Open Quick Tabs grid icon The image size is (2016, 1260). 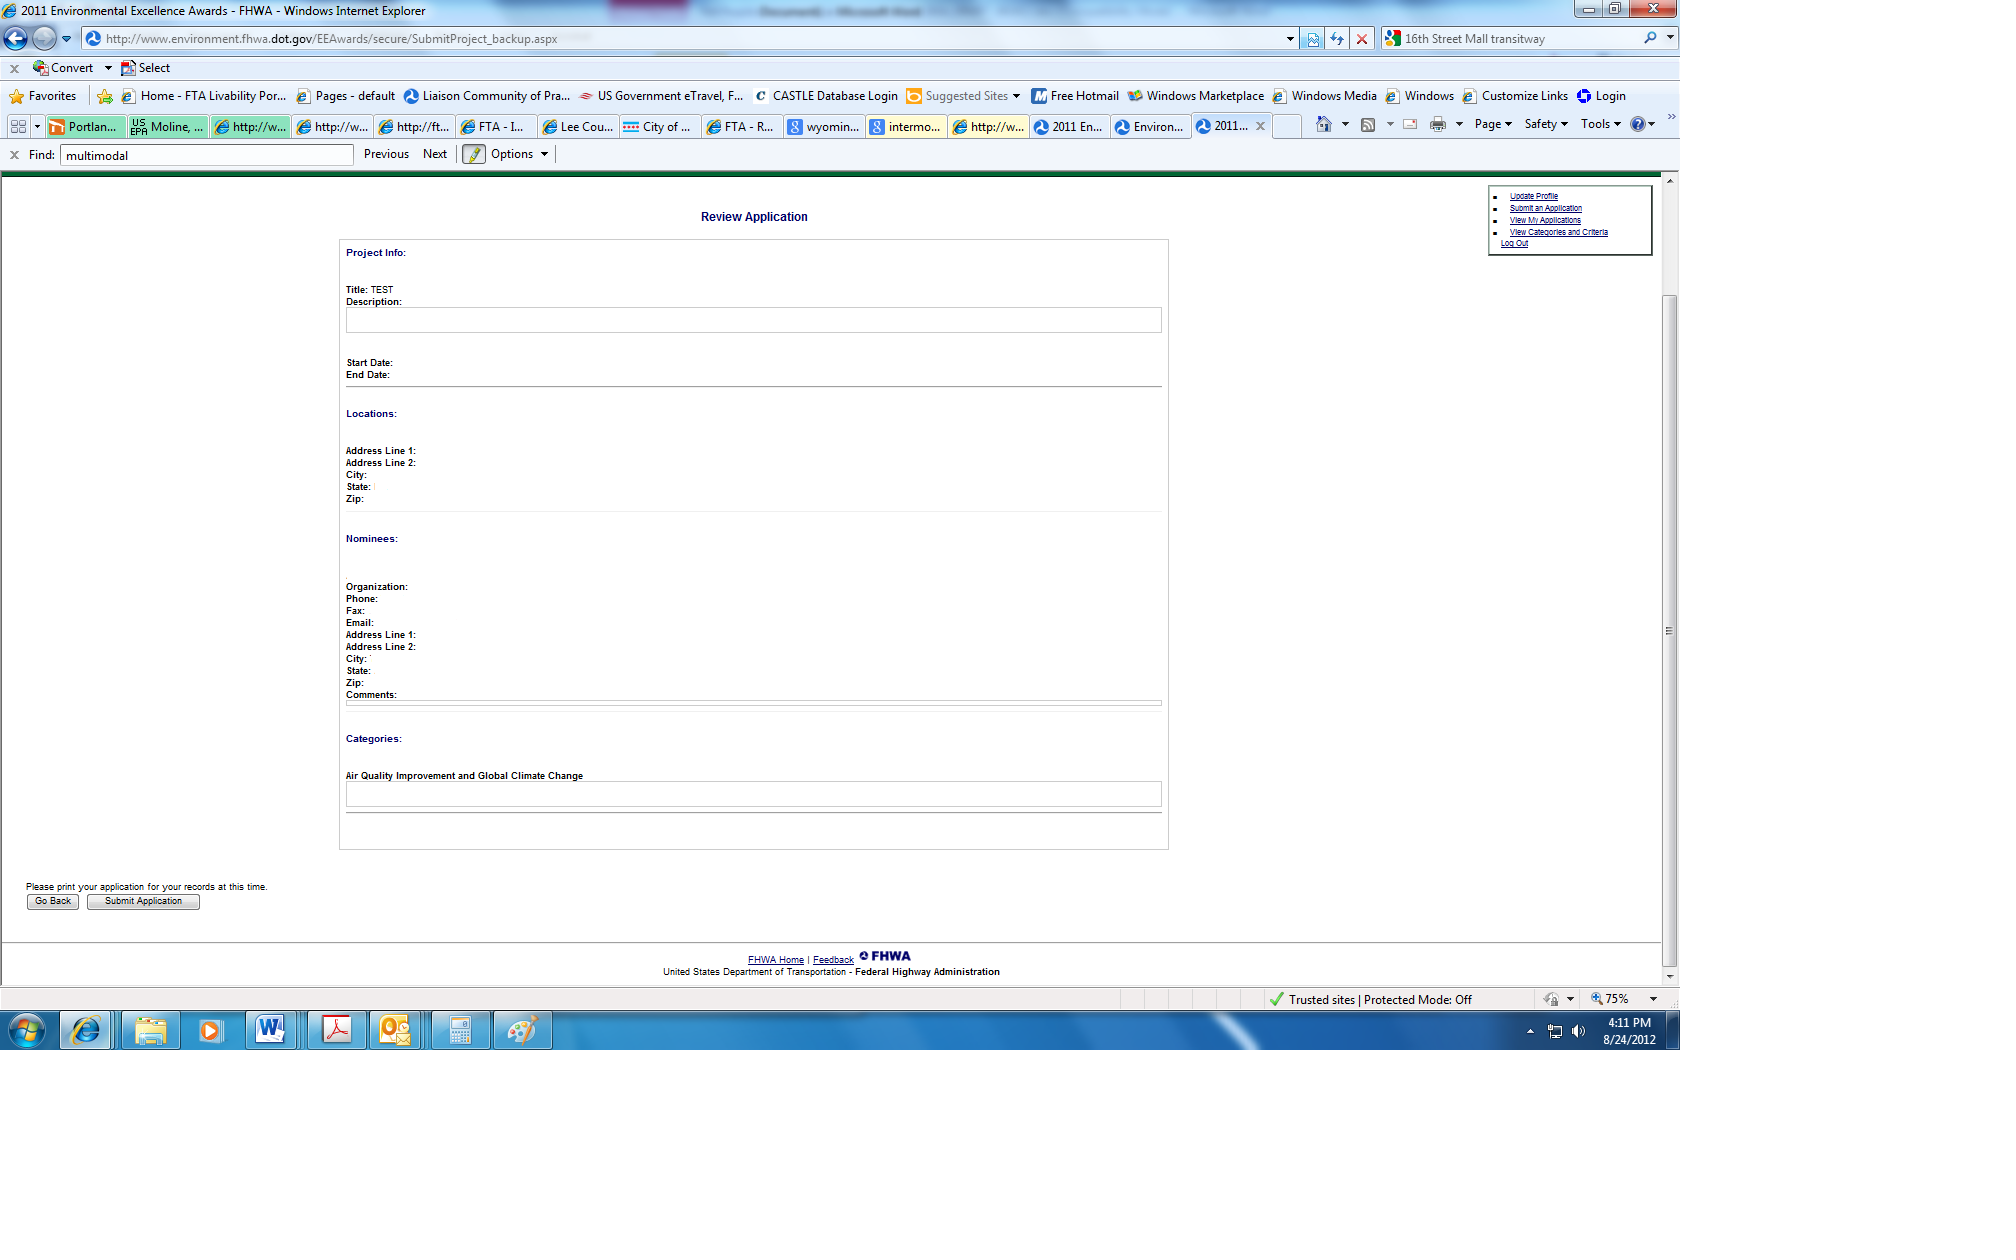pyautogui.click(x=18, y=126)
